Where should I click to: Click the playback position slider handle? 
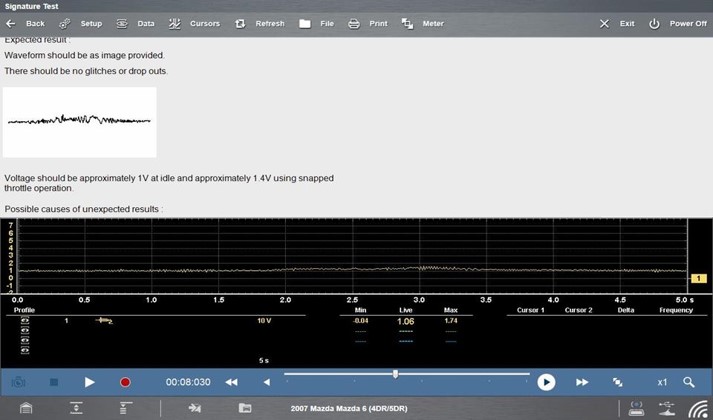395,374
